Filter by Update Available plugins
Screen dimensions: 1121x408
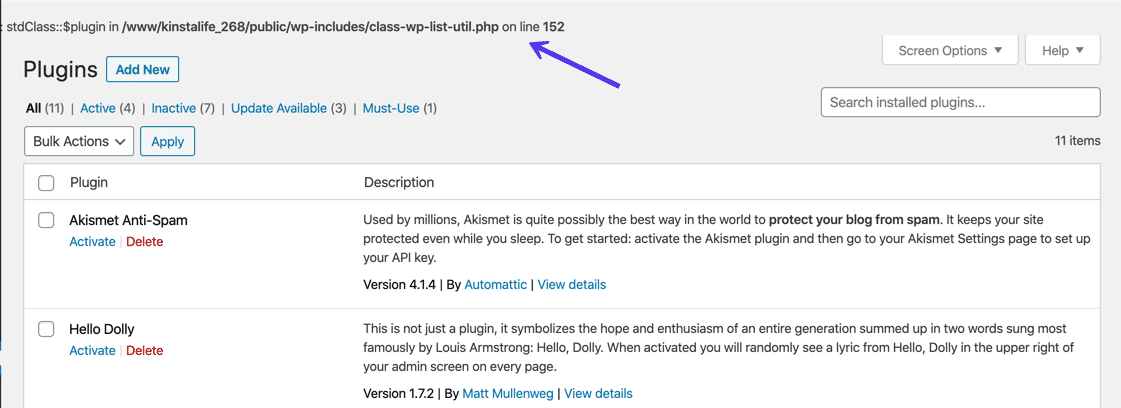(x=279, y=108)
